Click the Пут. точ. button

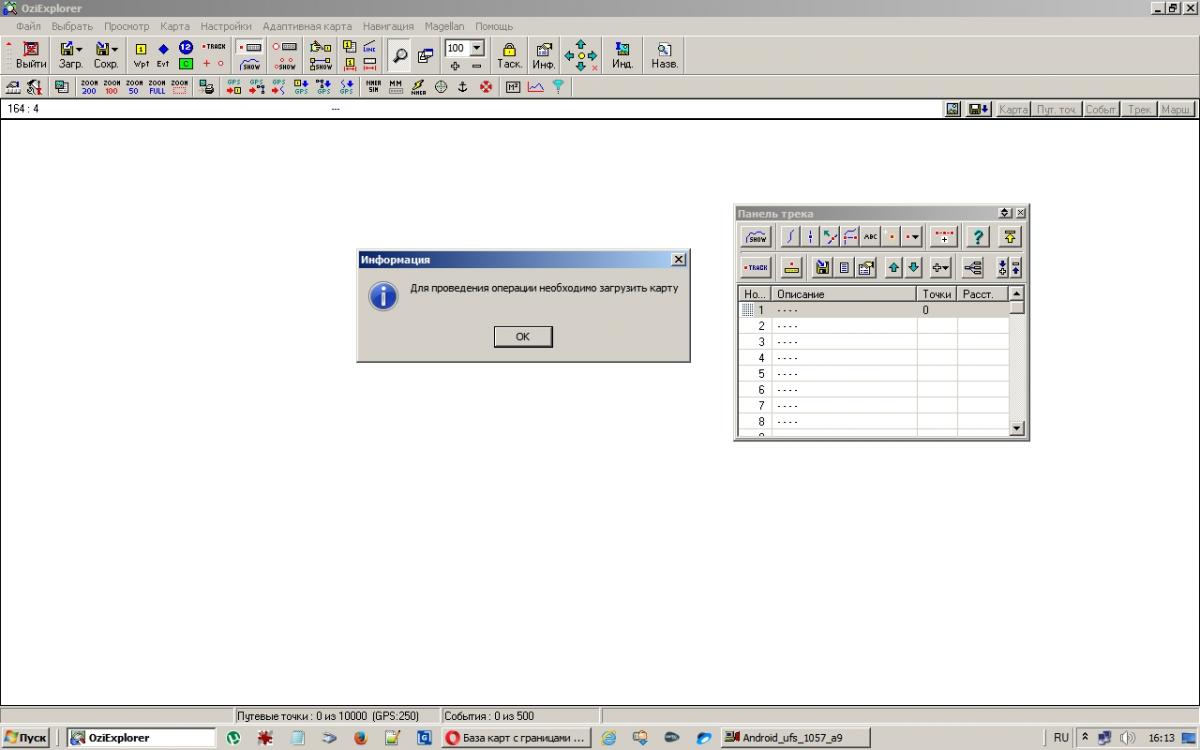point(1057,109)
